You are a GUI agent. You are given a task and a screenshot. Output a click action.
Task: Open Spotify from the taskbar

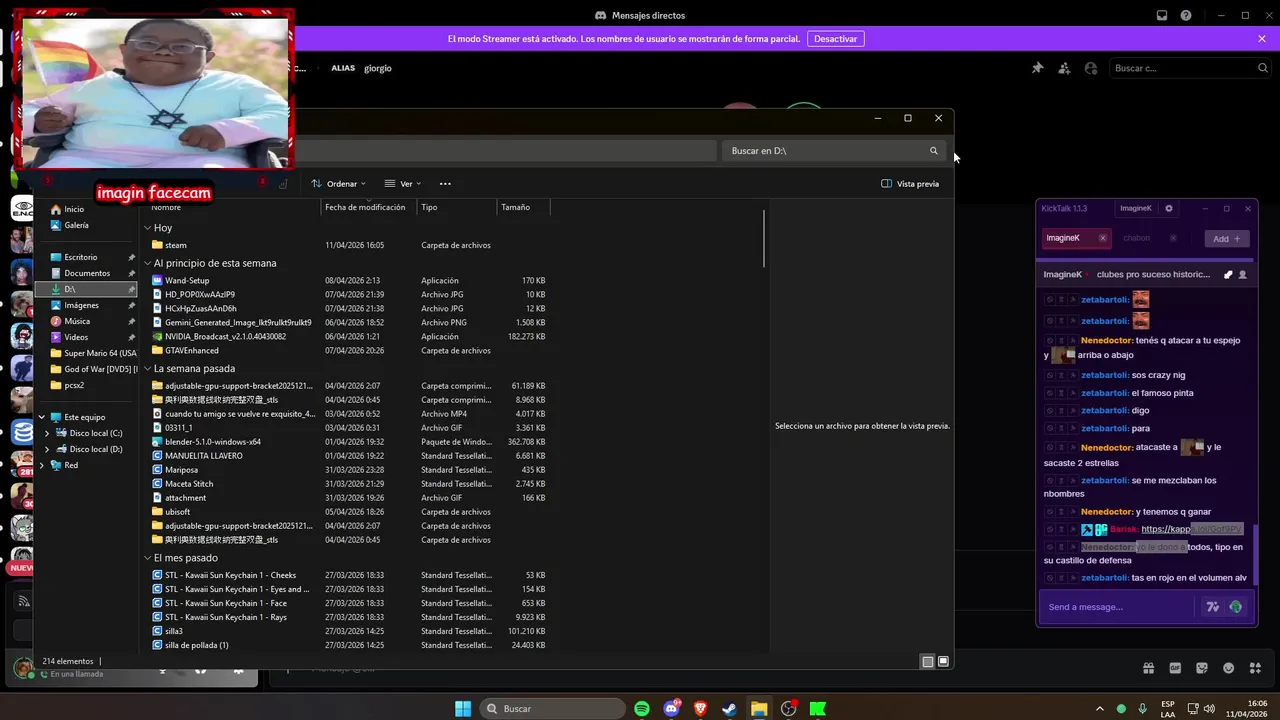click(642, 709)
